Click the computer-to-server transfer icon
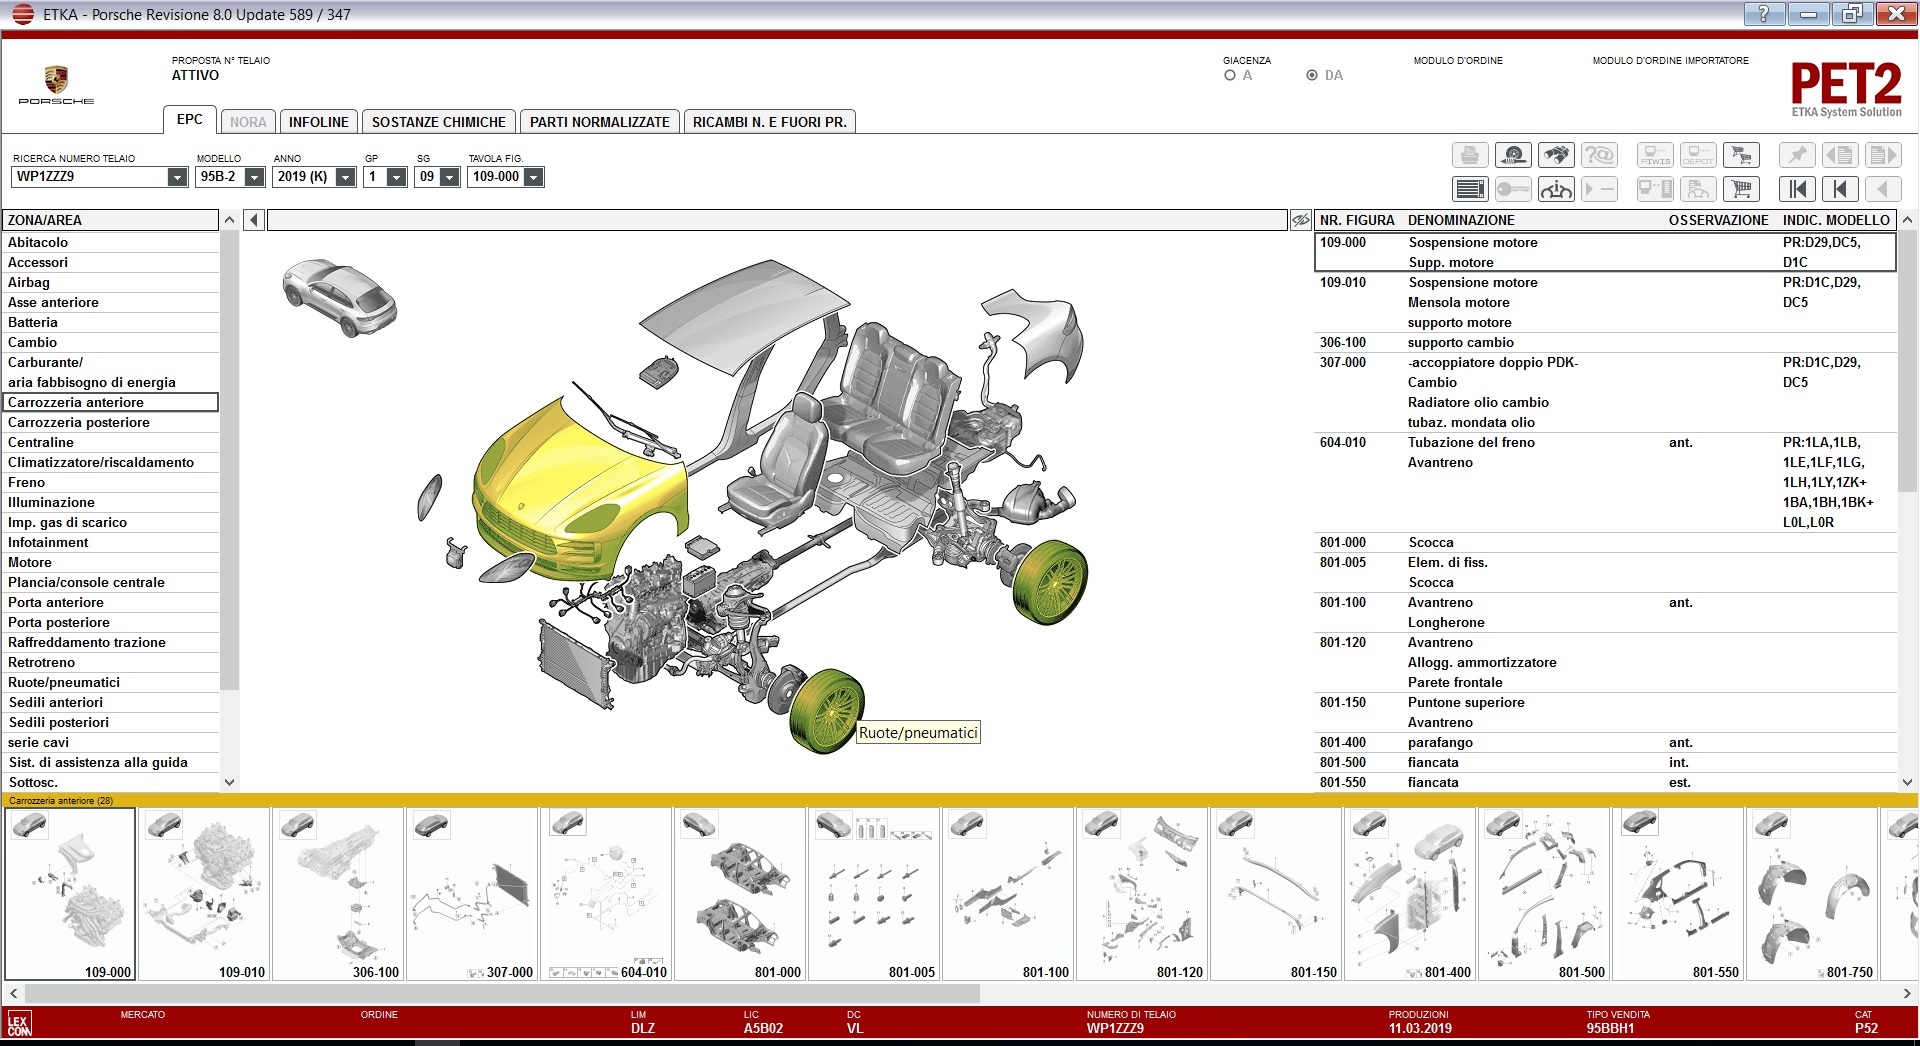Screen dimensions: 1920x1046 click(1655, 189)
